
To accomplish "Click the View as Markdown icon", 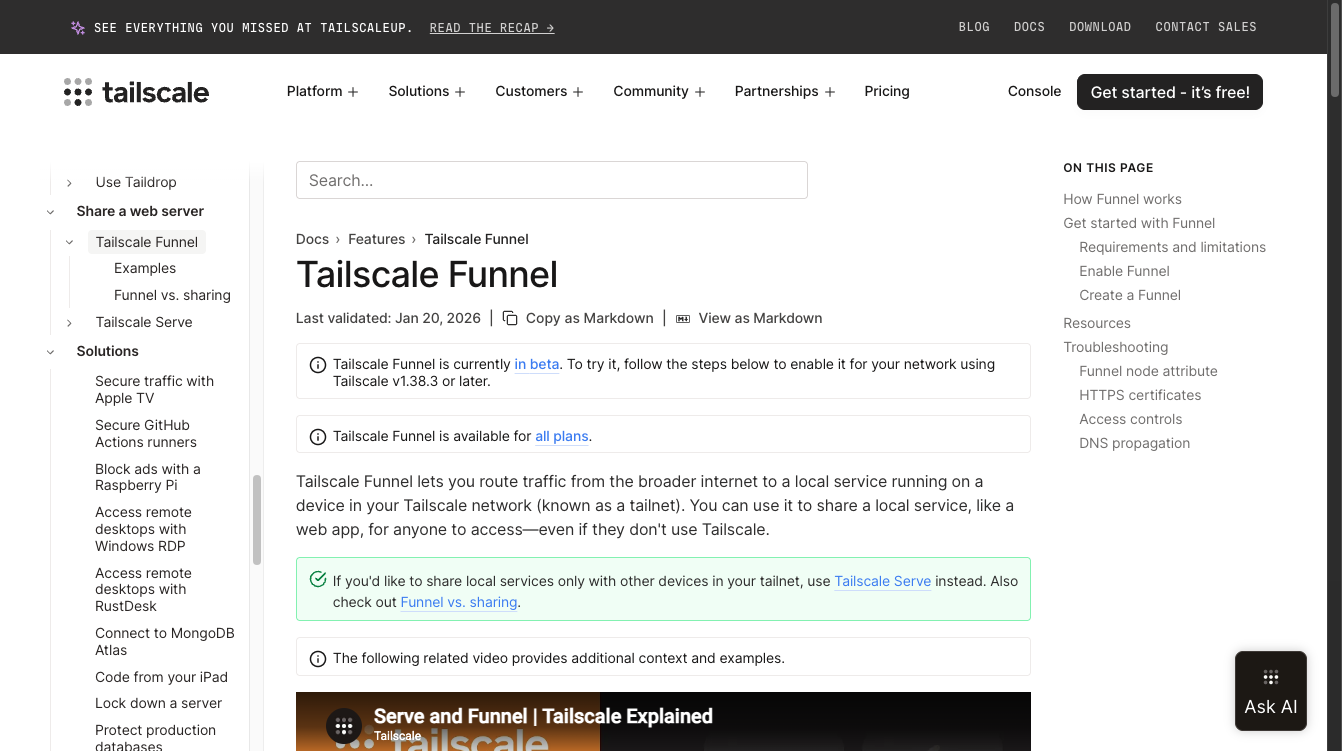I will (x=683, y=318).
